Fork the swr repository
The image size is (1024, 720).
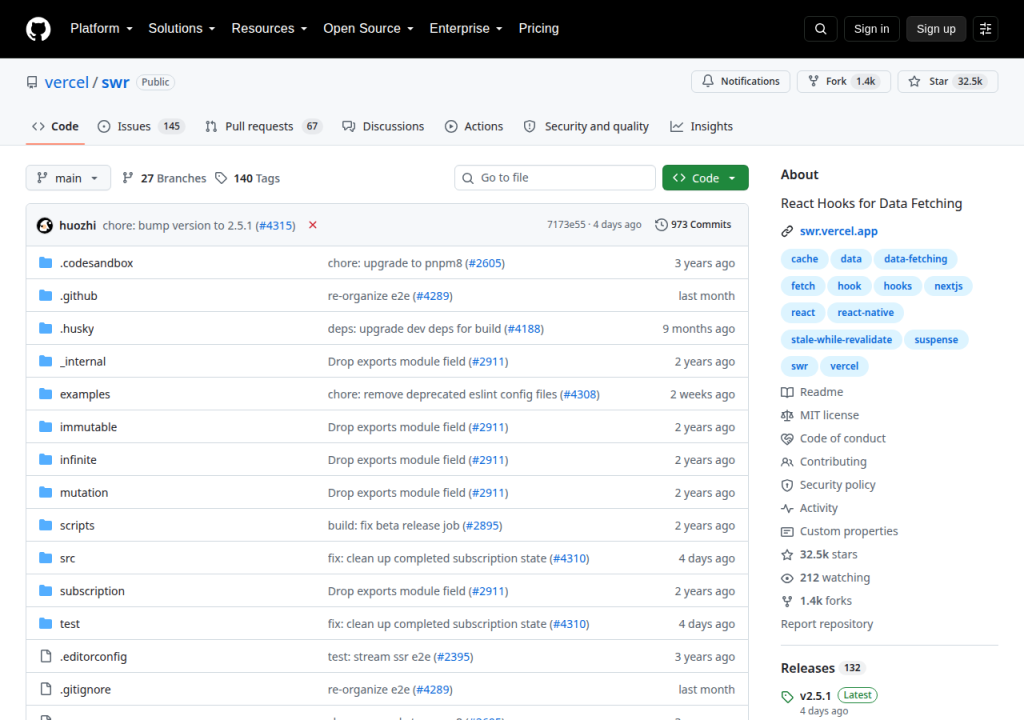click(843, 81)
